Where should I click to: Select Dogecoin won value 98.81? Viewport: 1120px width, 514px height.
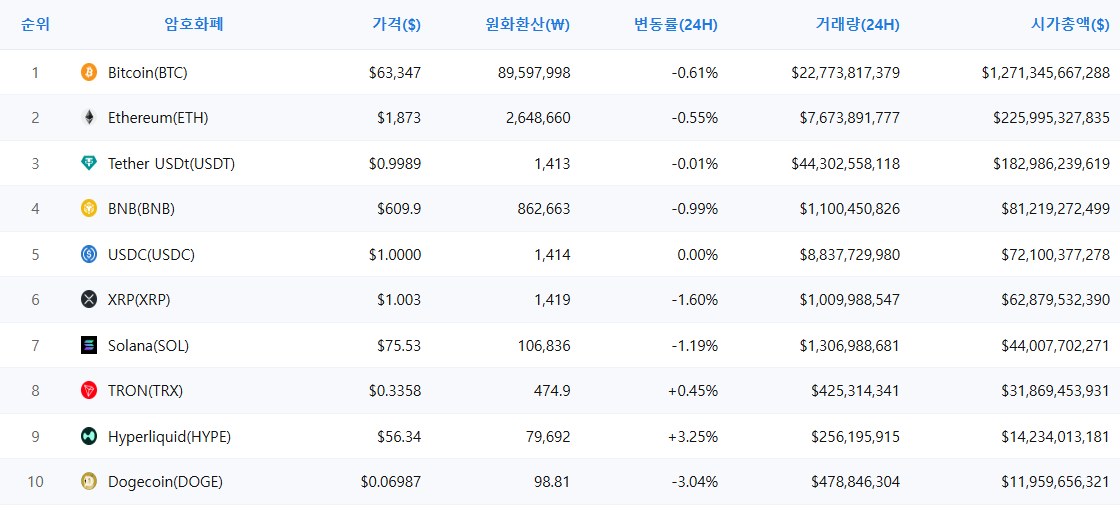coord(551,482)
